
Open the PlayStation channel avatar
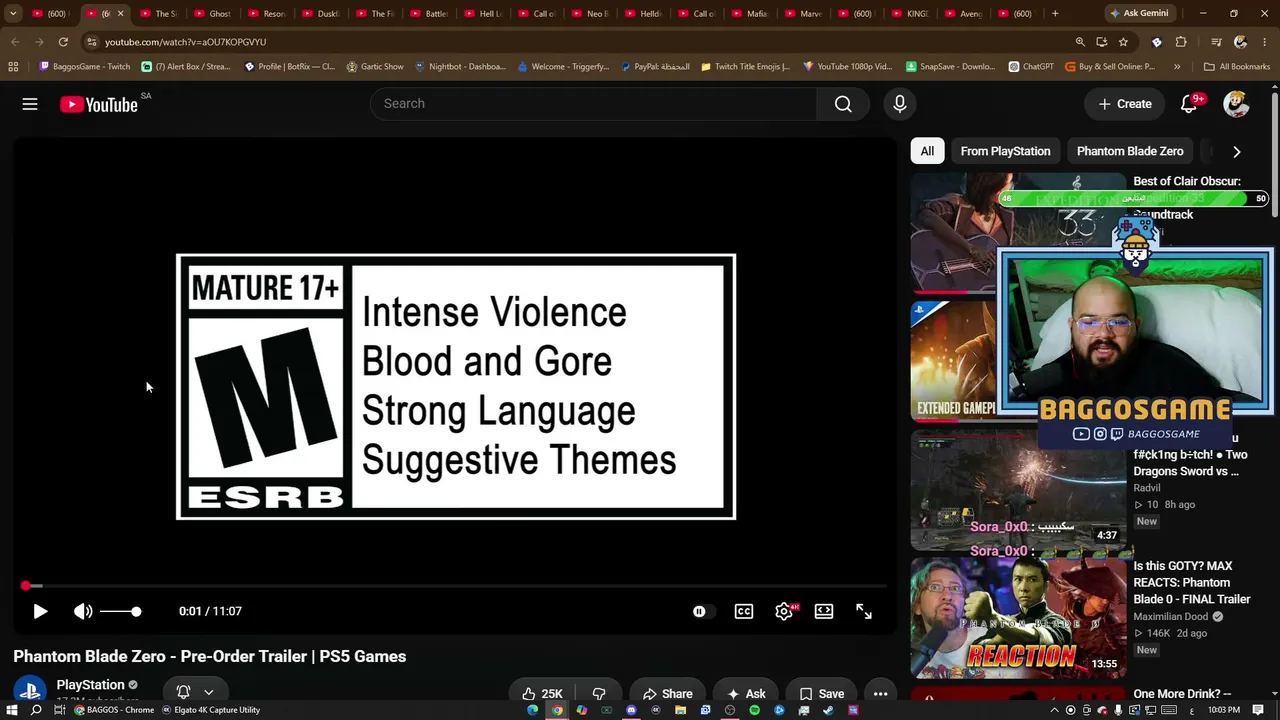[x=30, y=691]
